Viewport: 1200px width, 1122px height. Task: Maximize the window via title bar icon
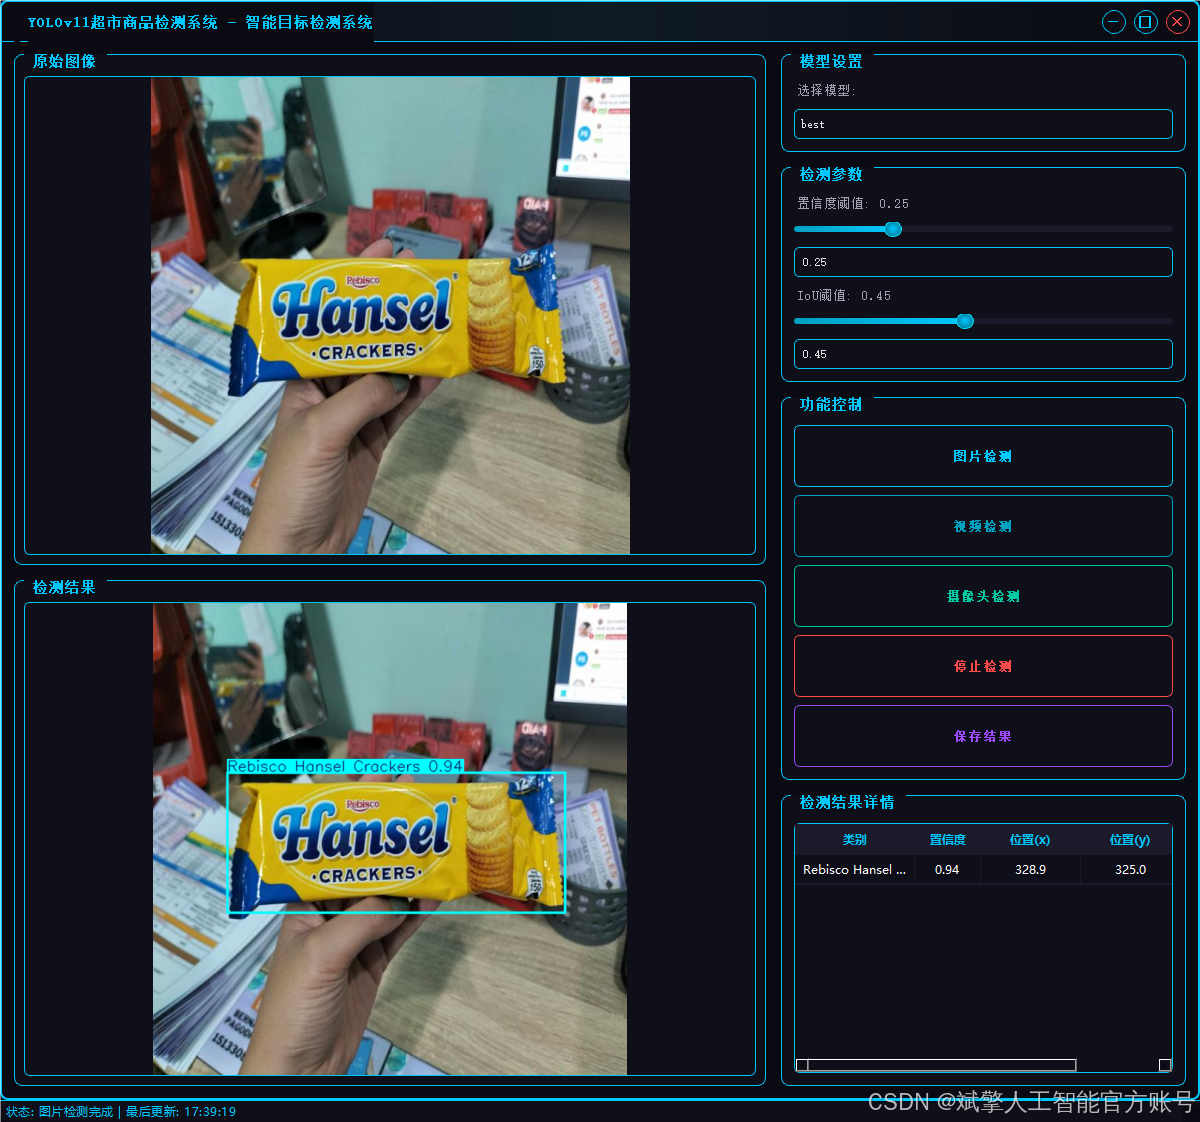[1146, 22]
